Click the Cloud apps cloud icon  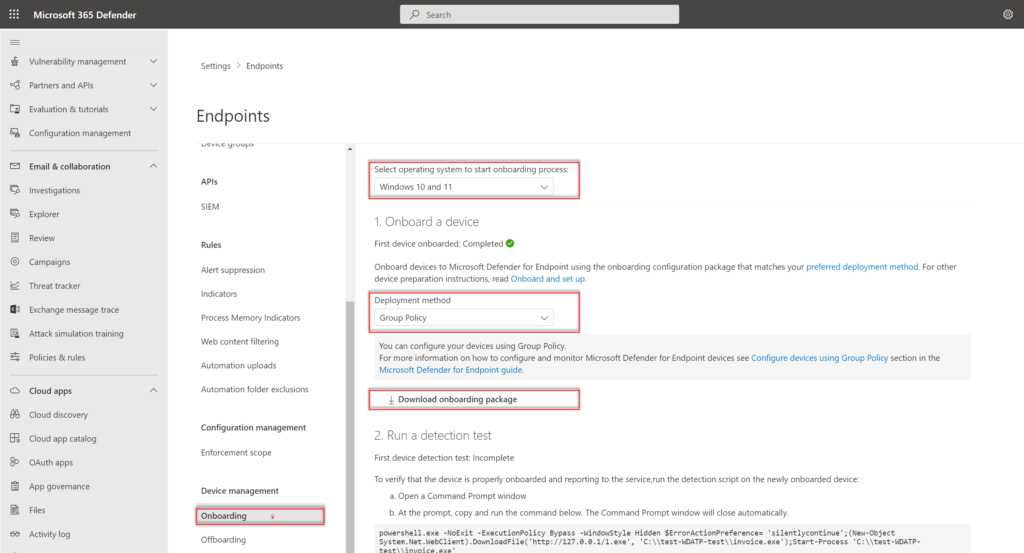click(x=15, y=390)
